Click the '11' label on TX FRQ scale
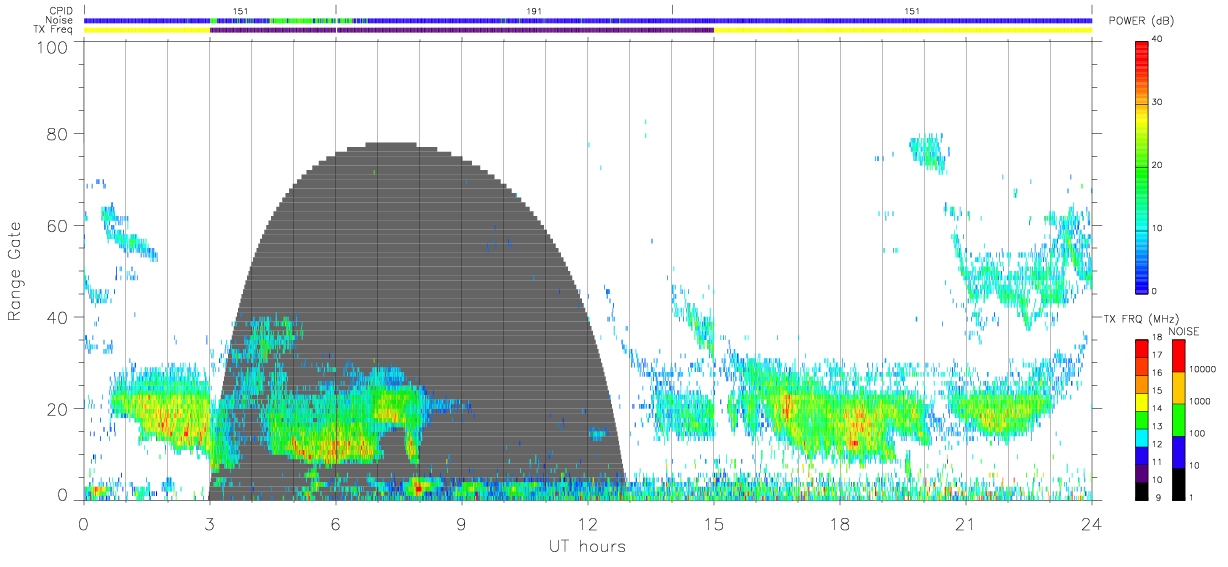 pyautogui.click(x=1158, y=461)
